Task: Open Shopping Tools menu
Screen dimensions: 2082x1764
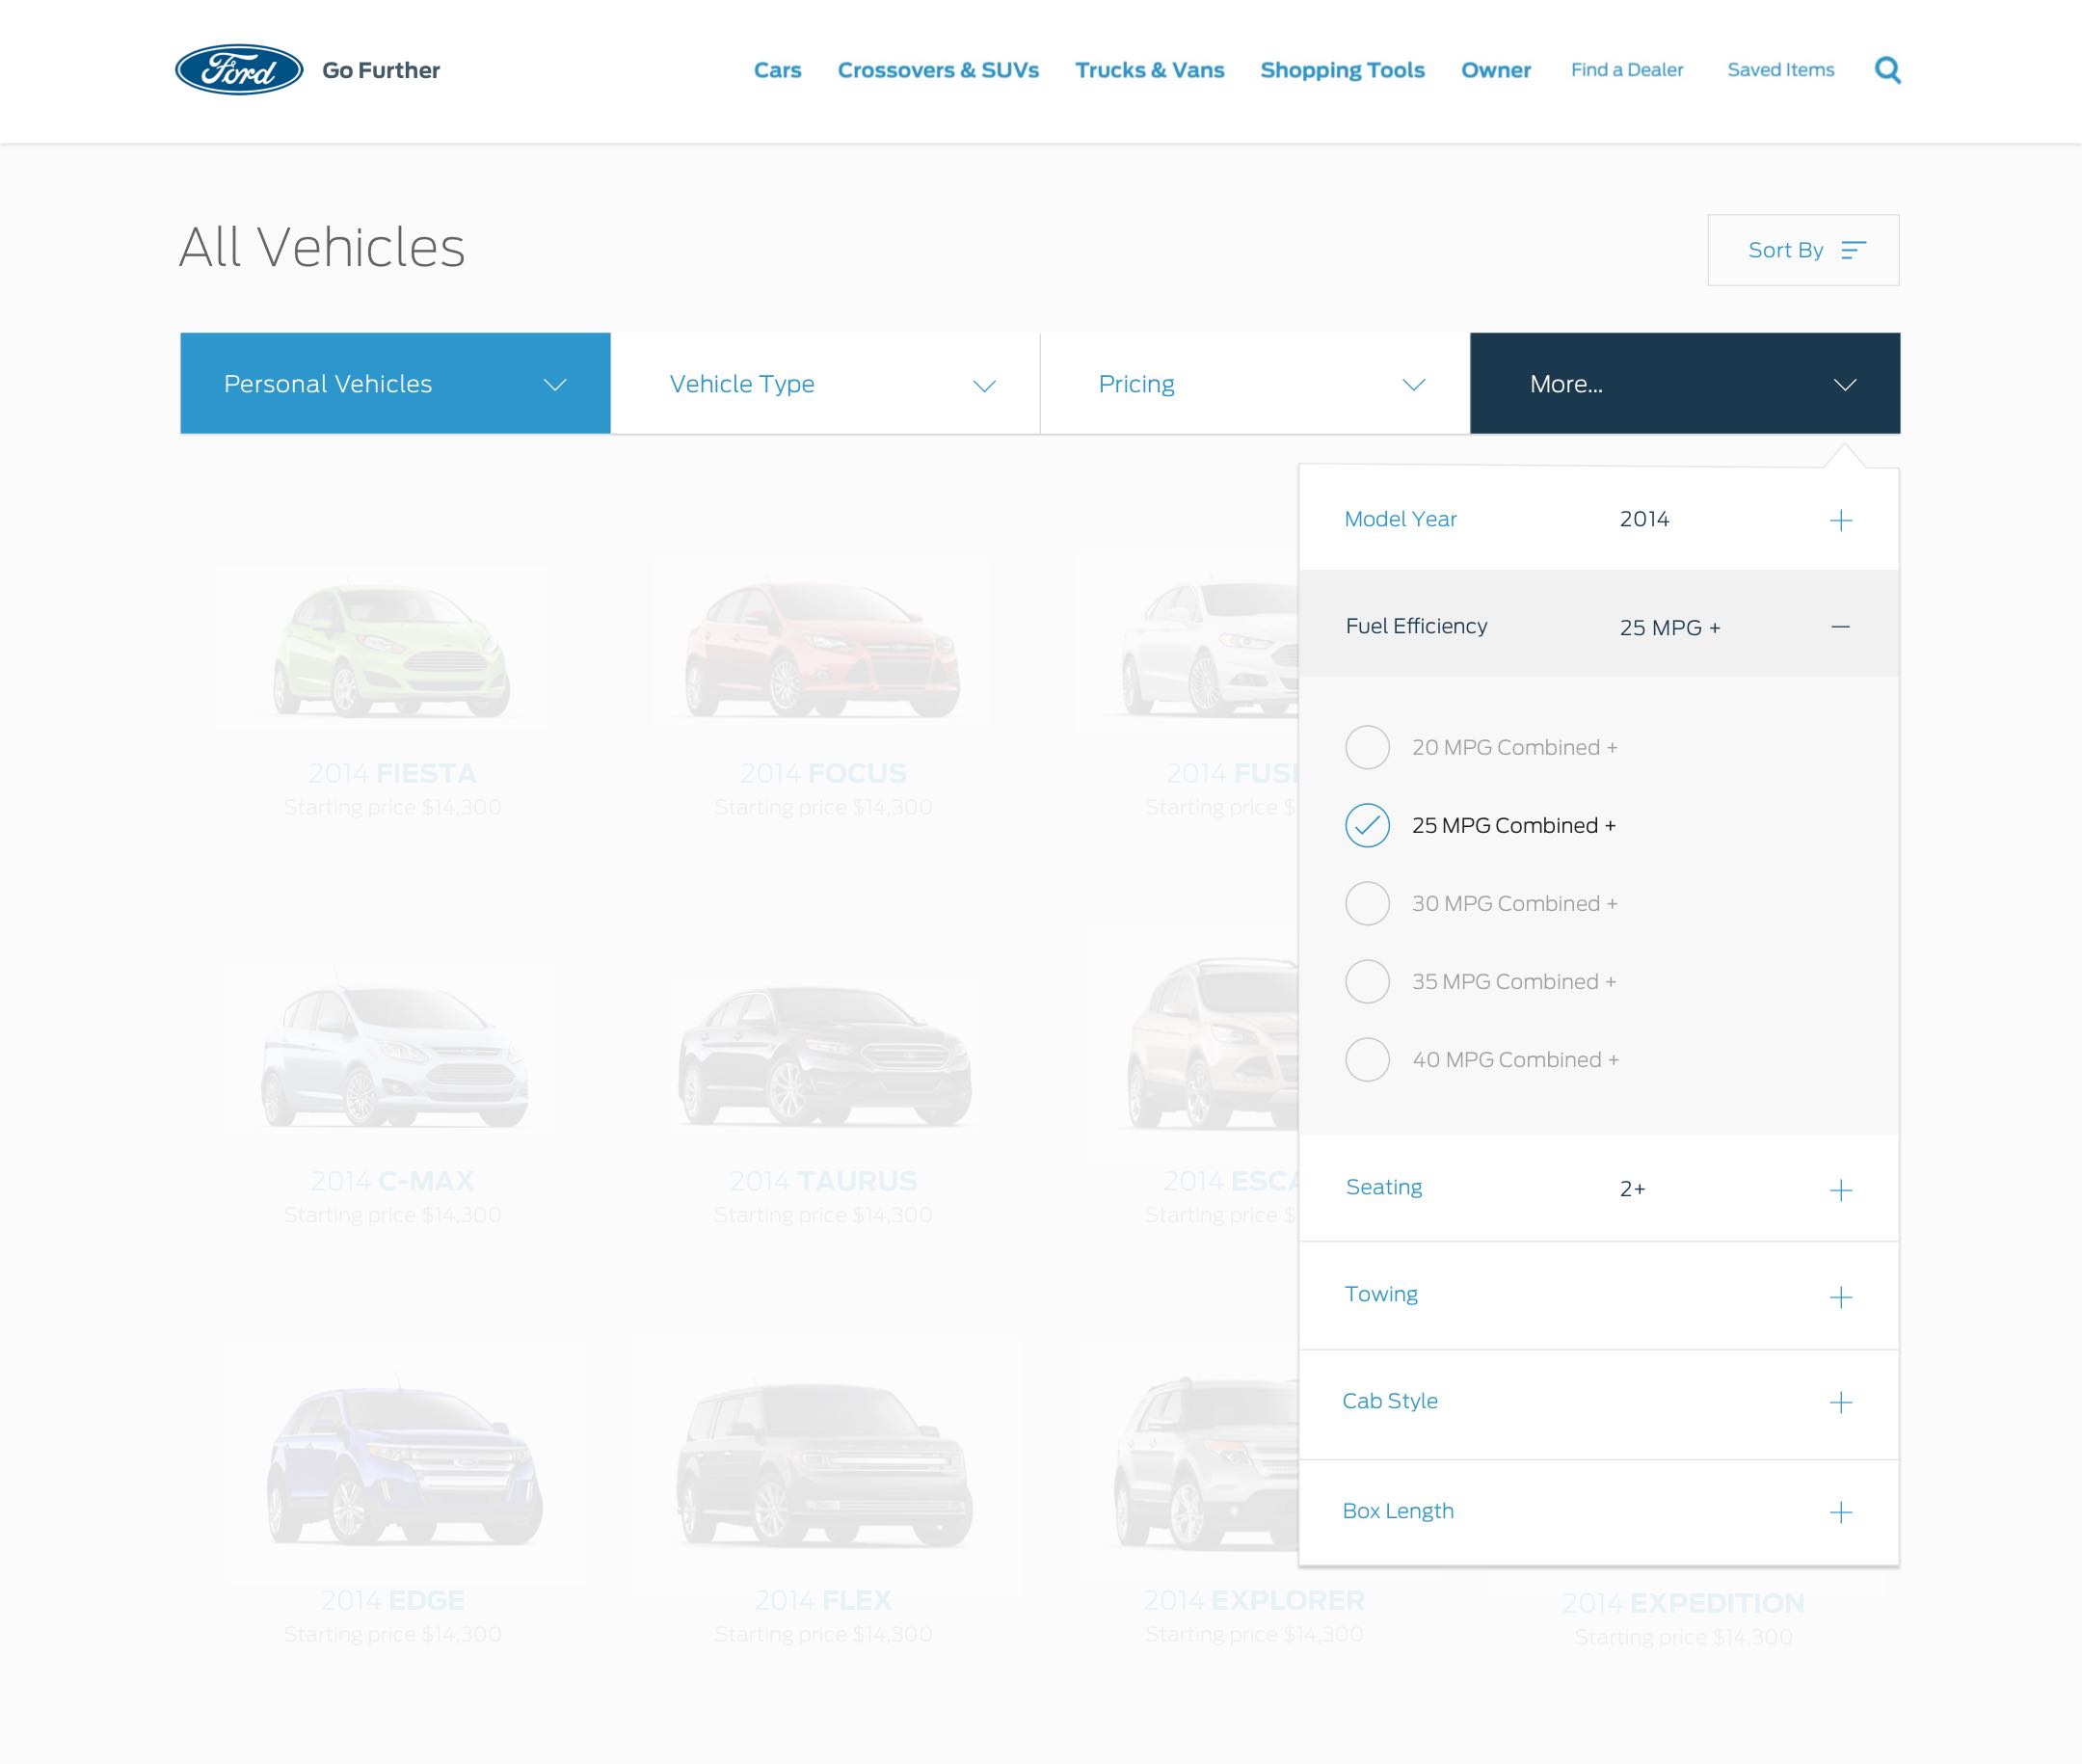Action: pos(1342,70)
